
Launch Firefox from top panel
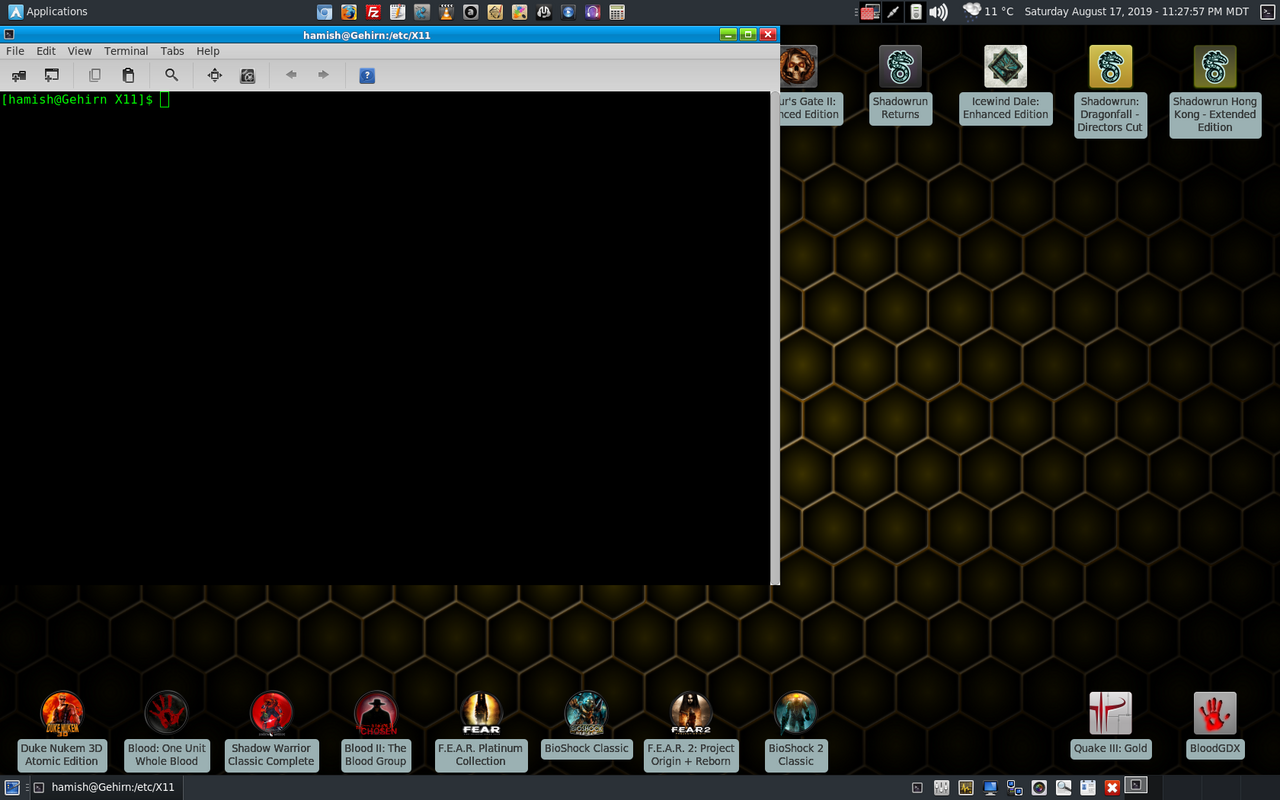point(349,12)
